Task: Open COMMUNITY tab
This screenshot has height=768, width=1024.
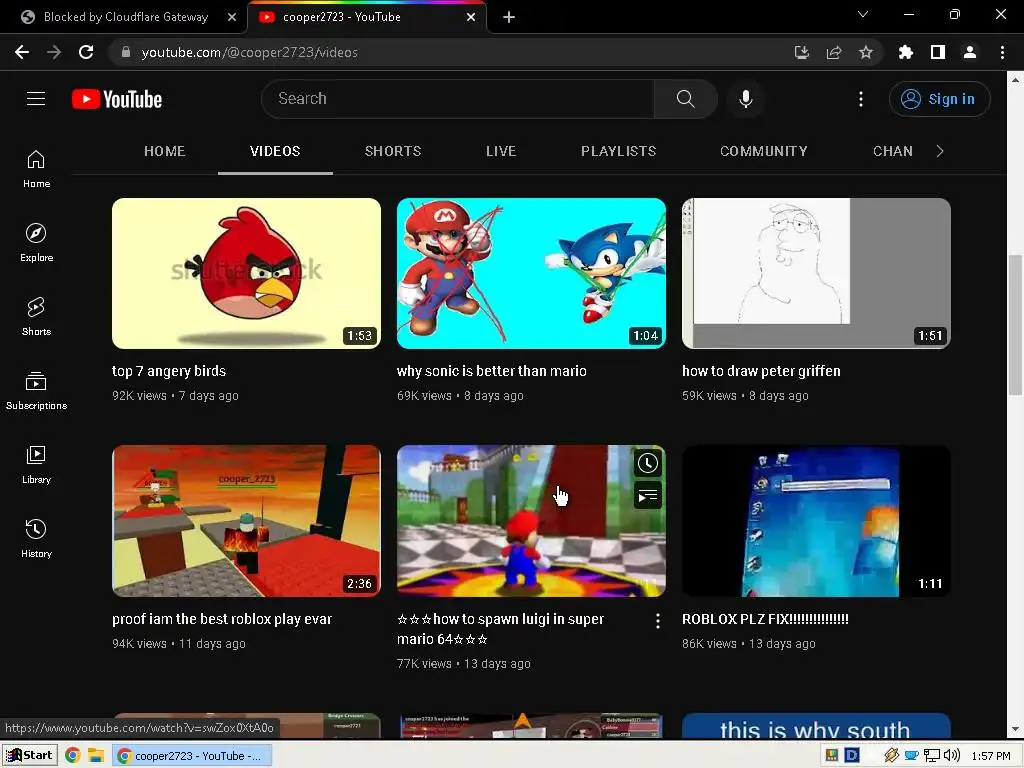Action: tap(763, 151)
